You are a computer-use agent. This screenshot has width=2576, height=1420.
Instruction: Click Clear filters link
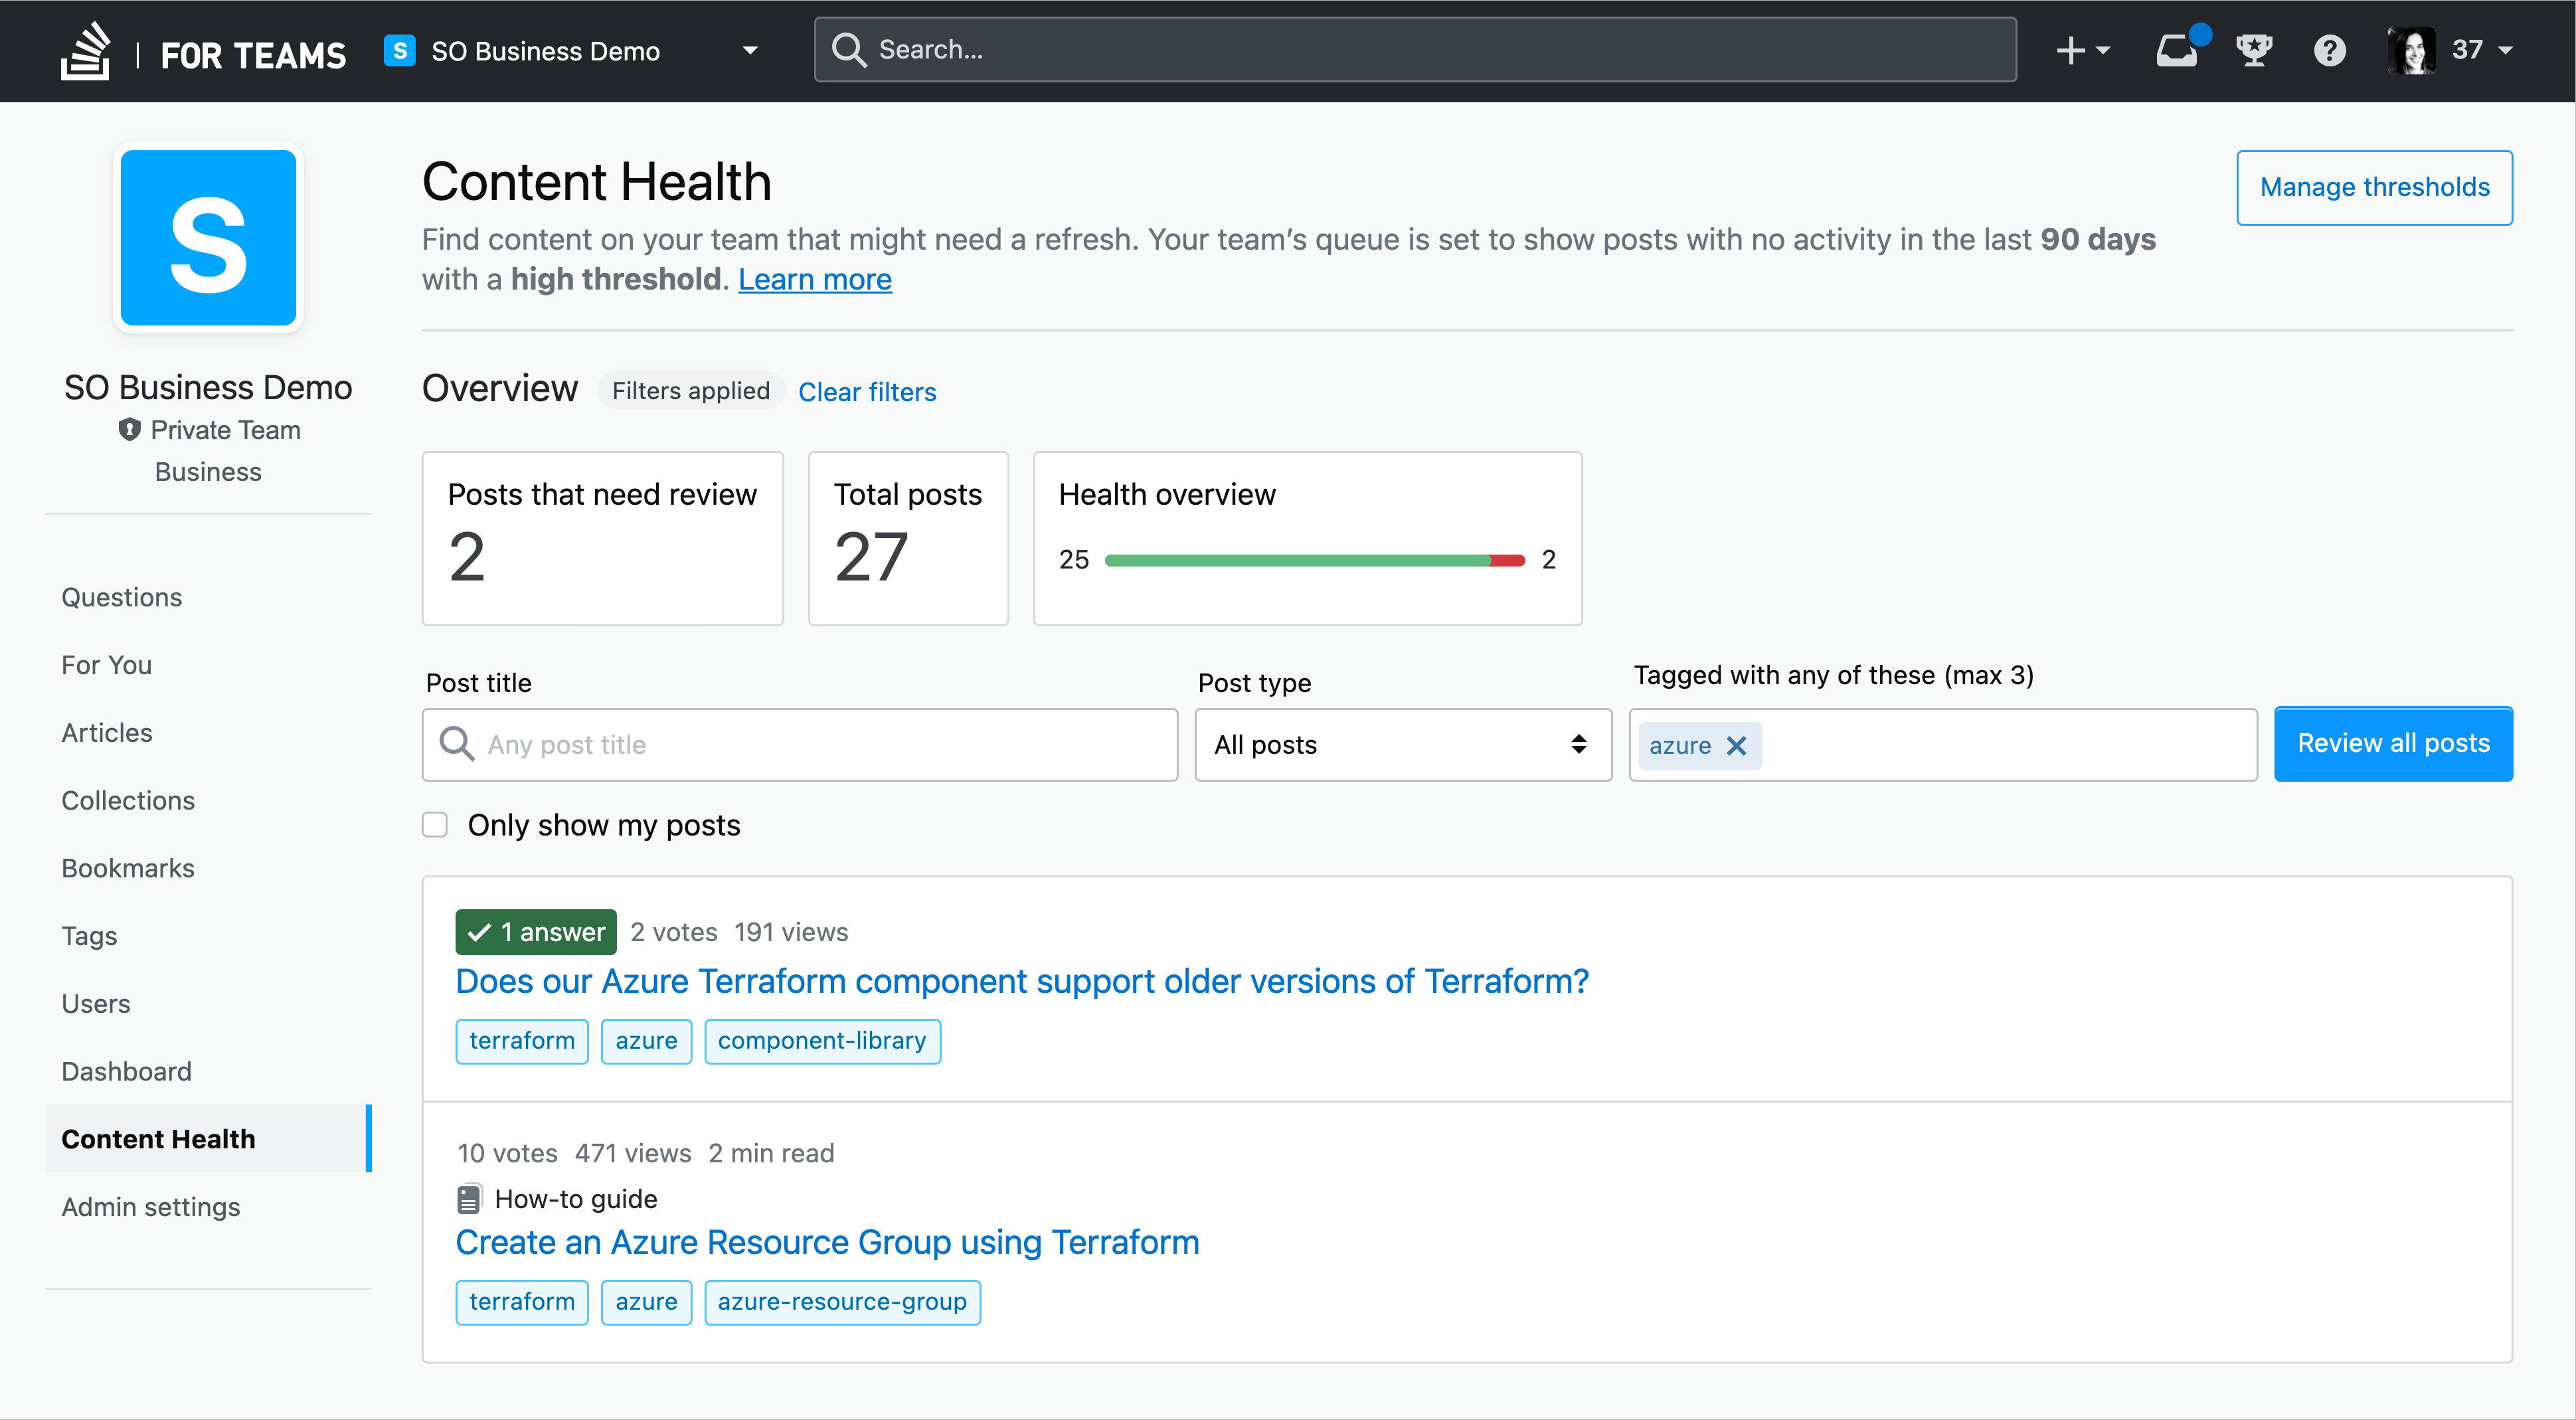pyautogui.click(x=867, y=392)
